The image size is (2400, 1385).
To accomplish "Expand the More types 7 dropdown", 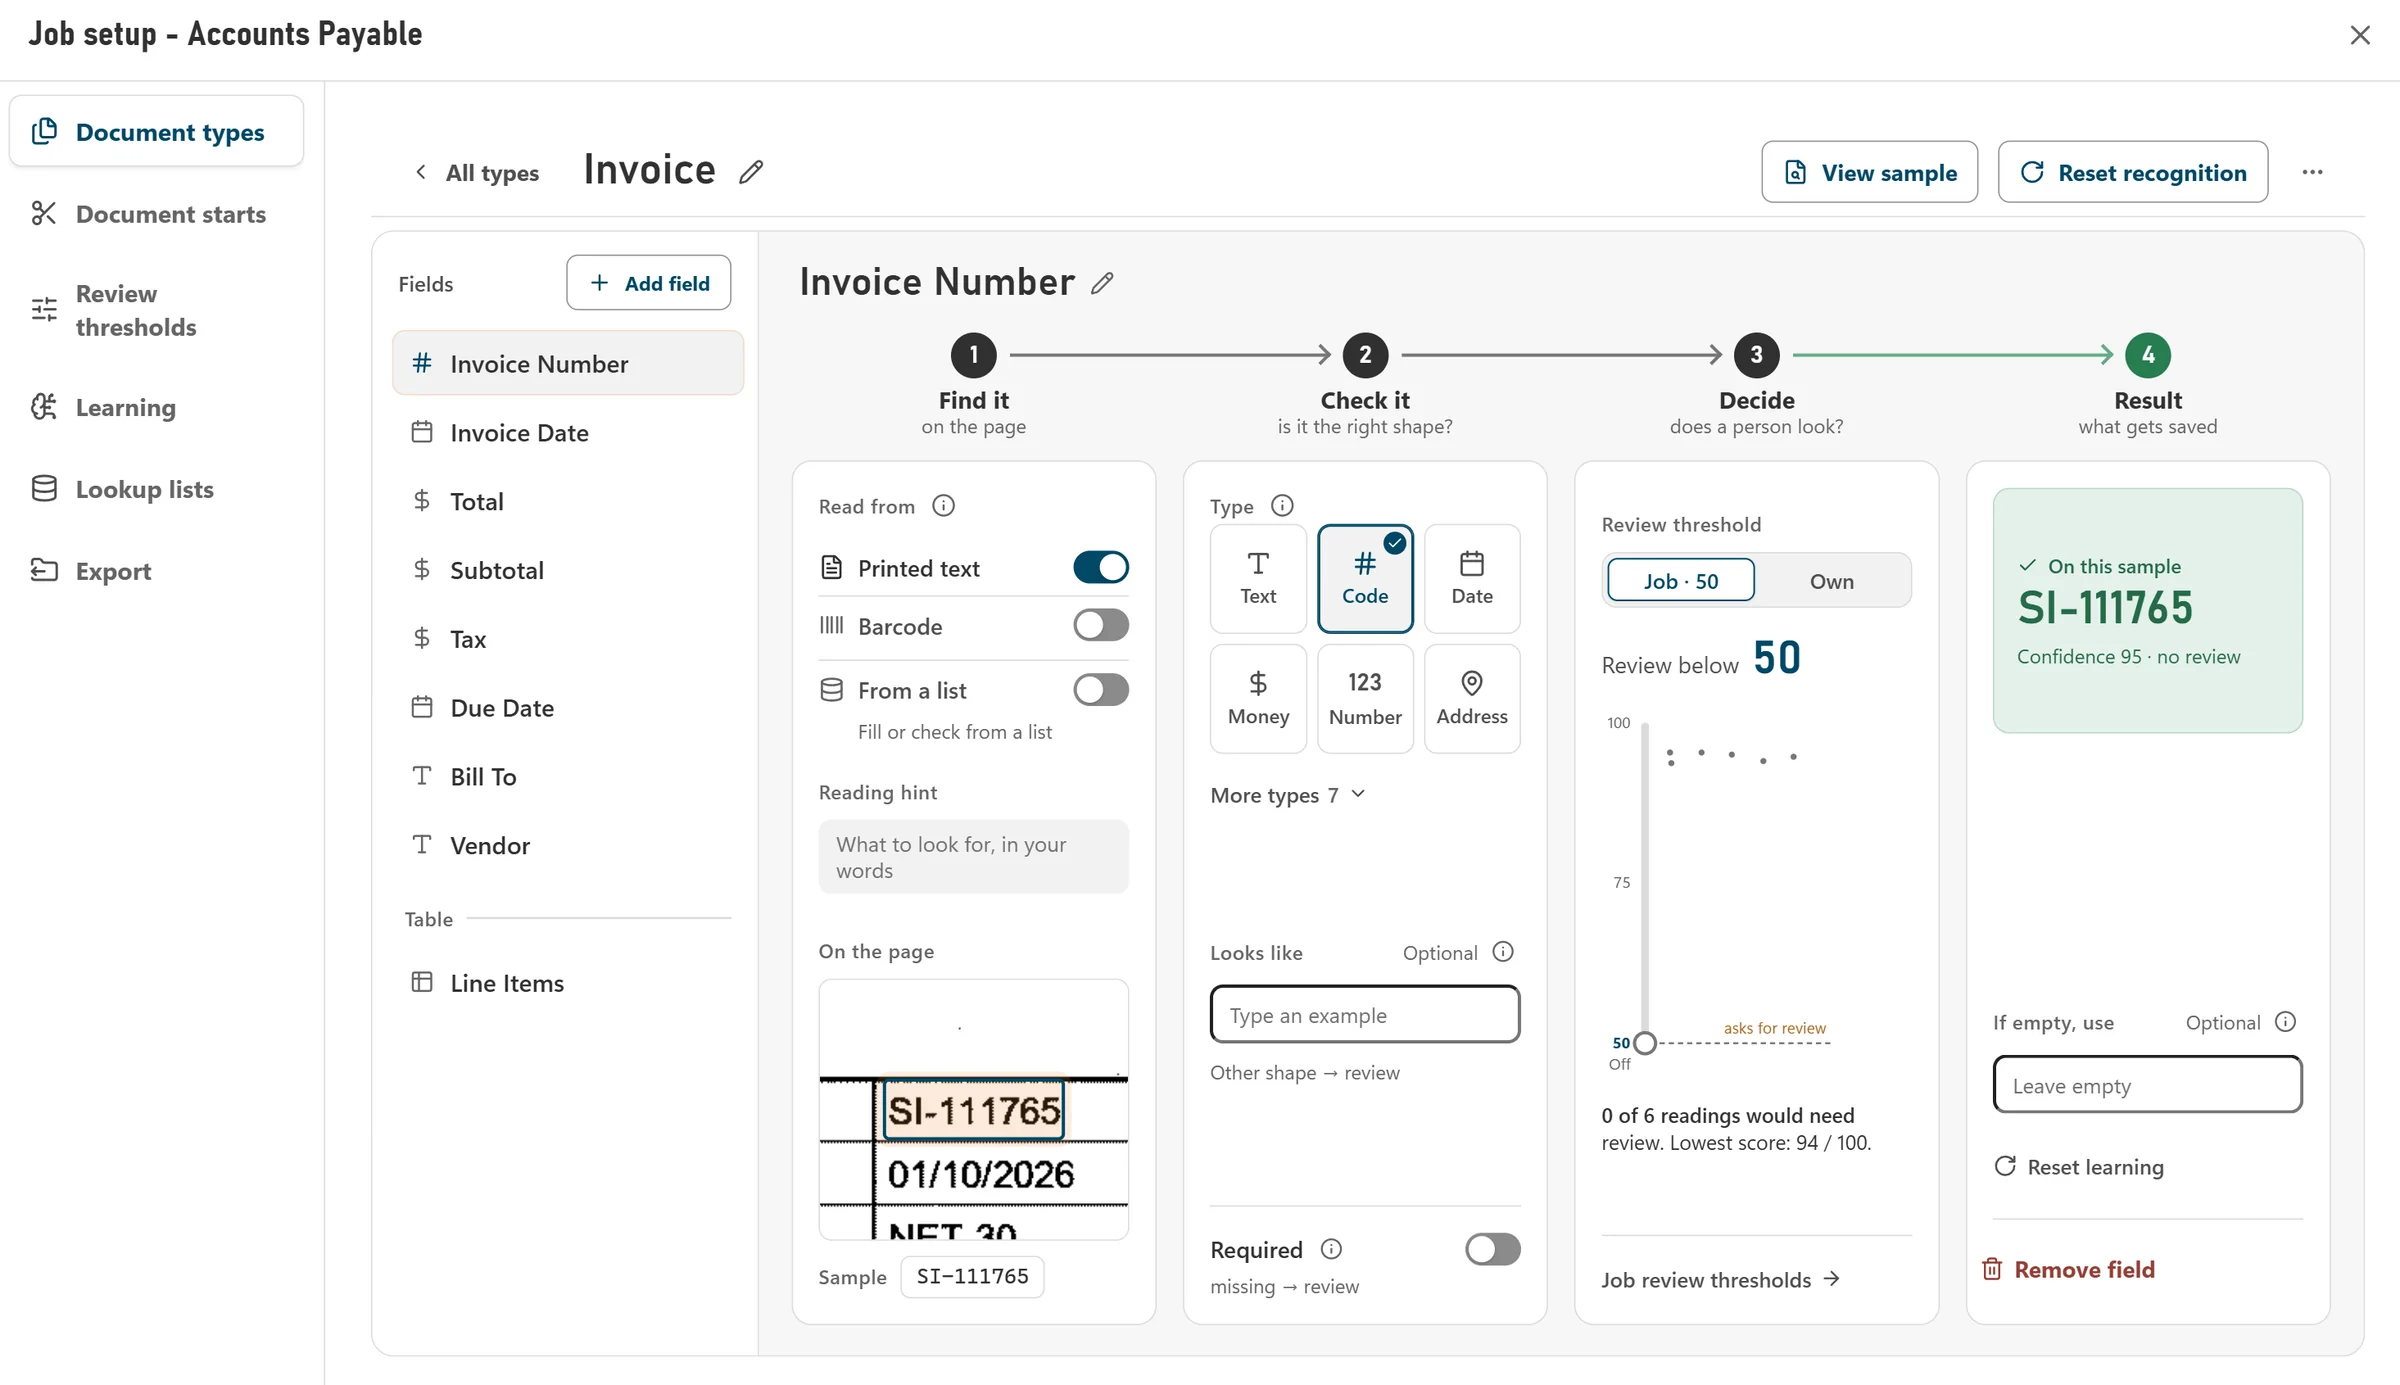I will 1288,795.
